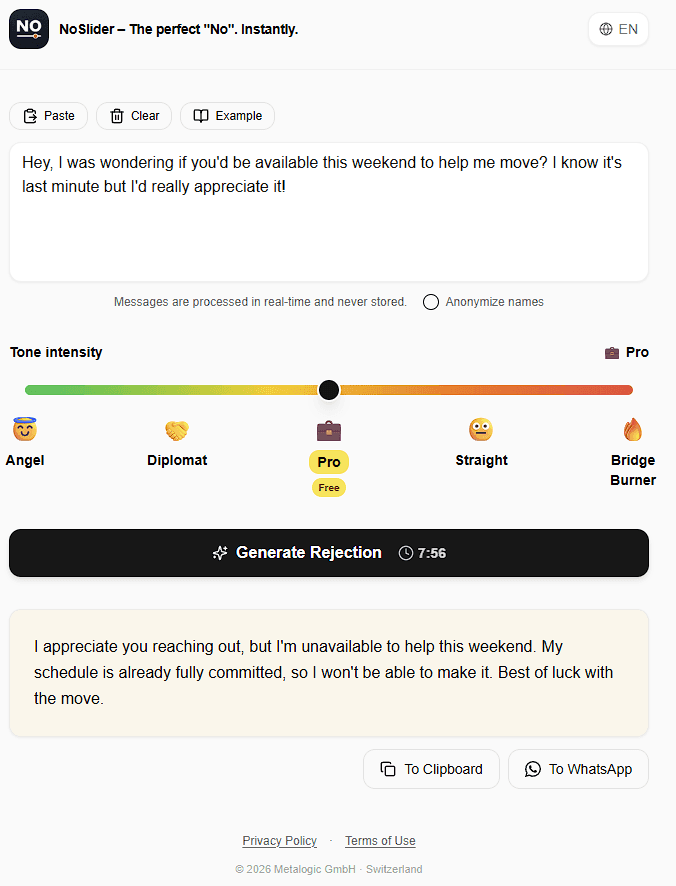Select the Angel tone emoji
This screenshot has height=886, width=676.
point(24,428)
